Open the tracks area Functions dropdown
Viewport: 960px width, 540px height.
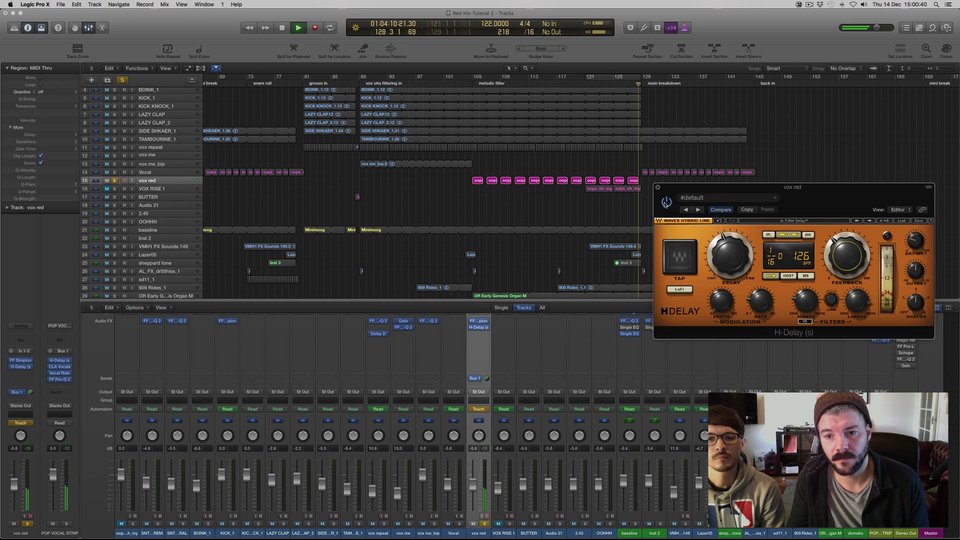coord(138,68)
